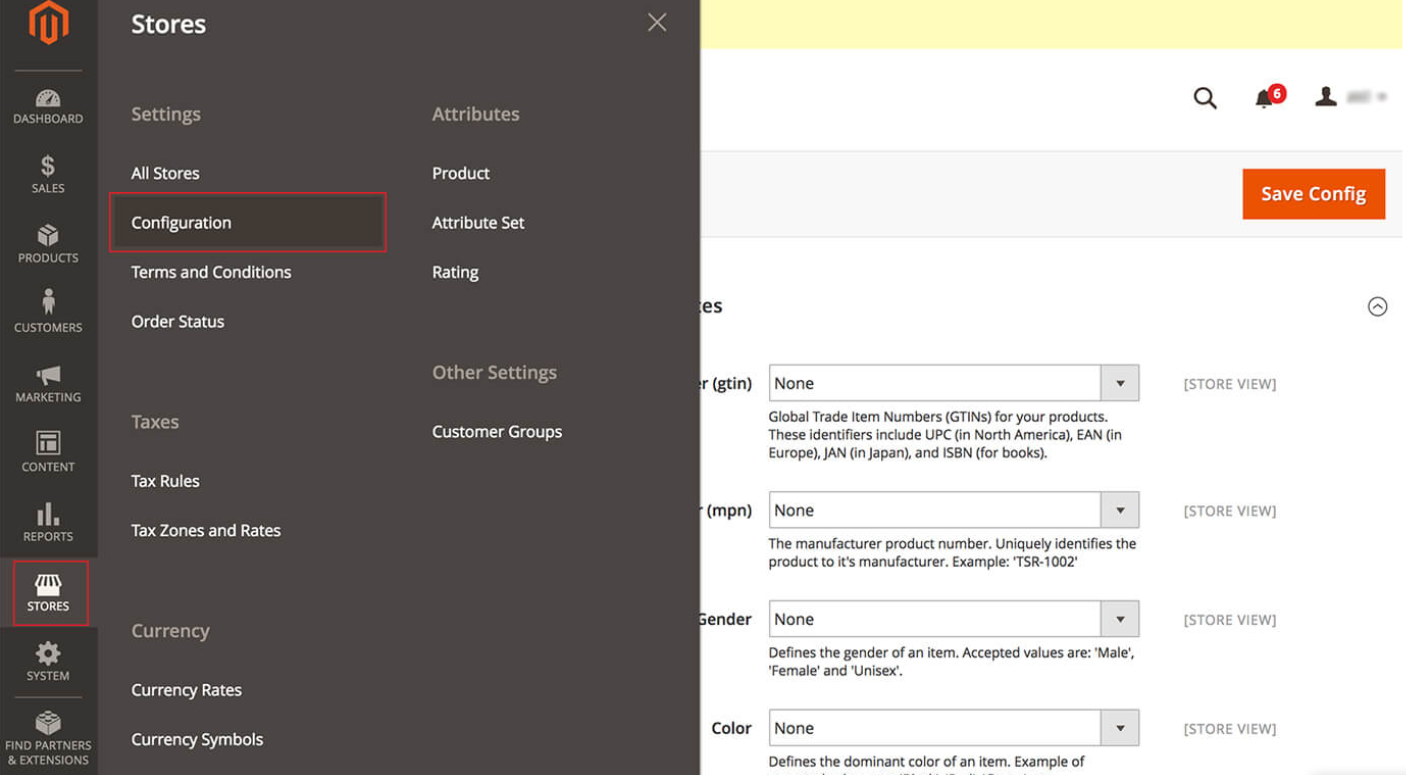
Task: Collapse the section with the circle chevron
Action: click(1377, 307)
